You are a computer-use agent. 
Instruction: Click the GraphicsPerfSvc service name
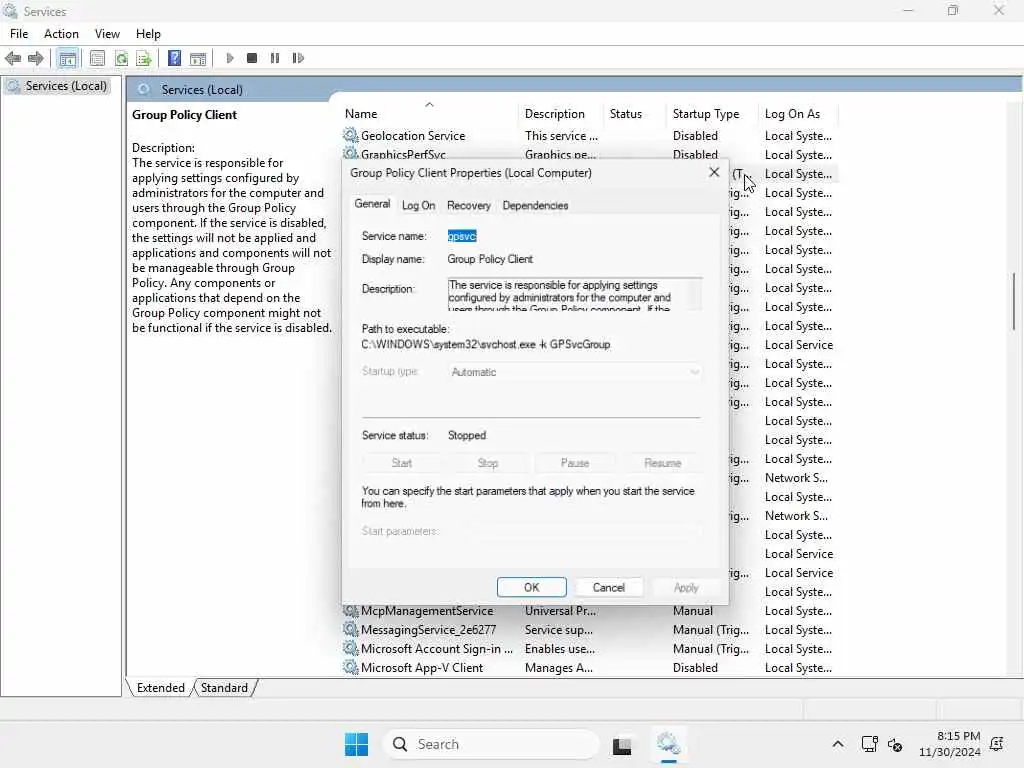tap(403, 155)
